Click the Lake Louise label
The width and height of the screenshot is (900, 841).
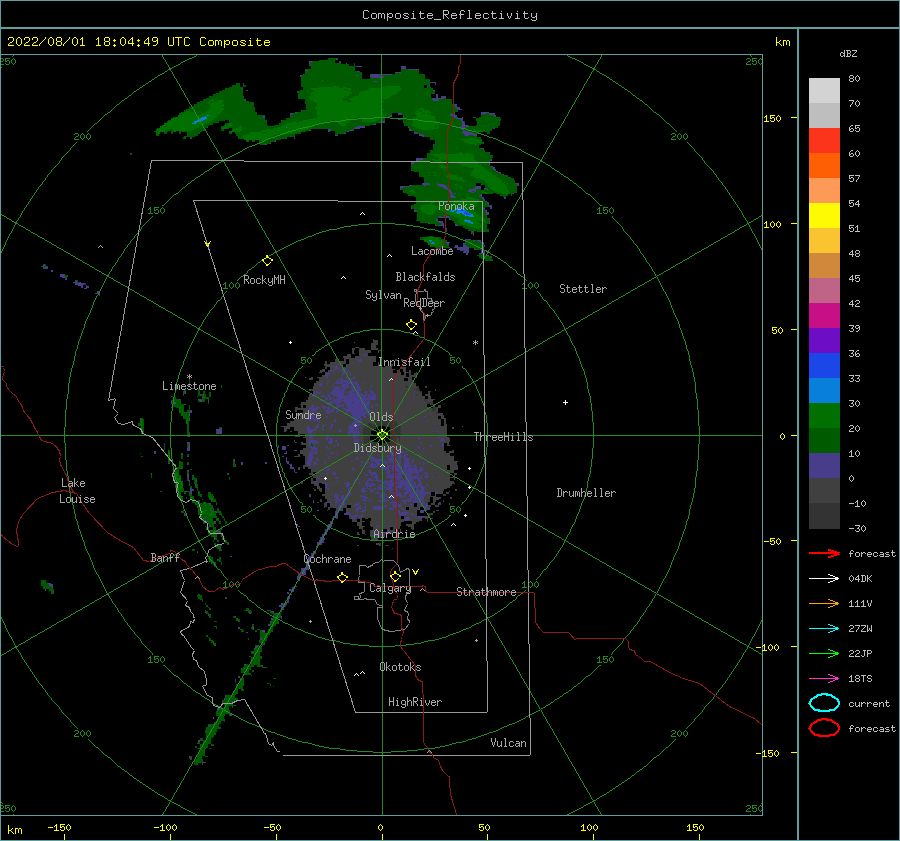(x=77, y=491)
